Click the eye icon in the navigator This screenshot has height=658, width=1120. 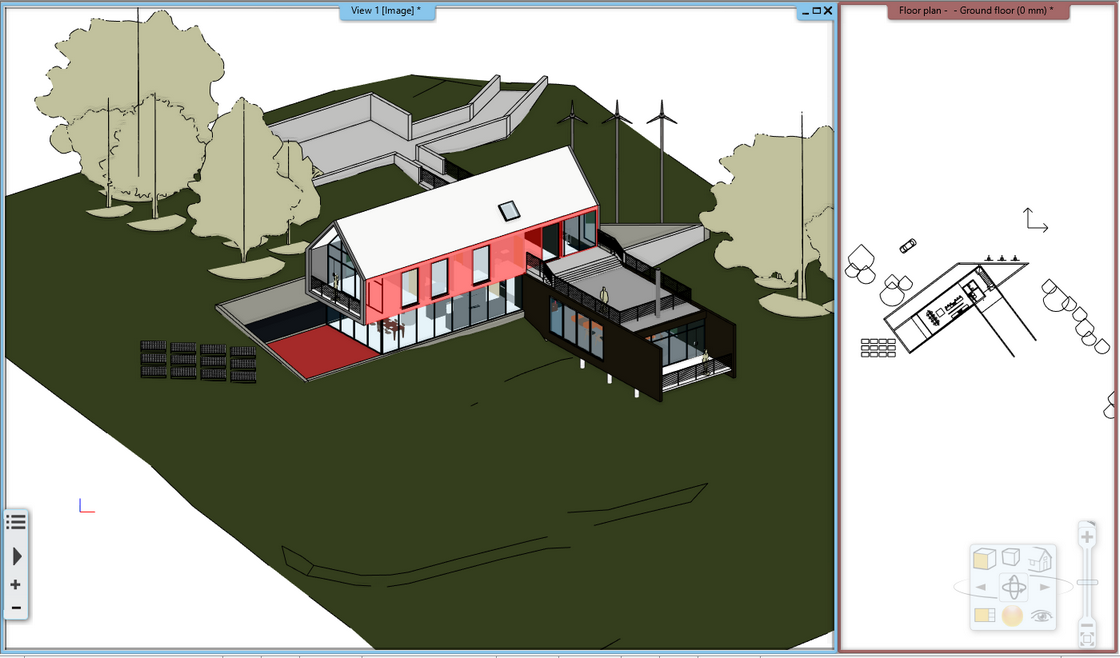[x=1041, y=615]
